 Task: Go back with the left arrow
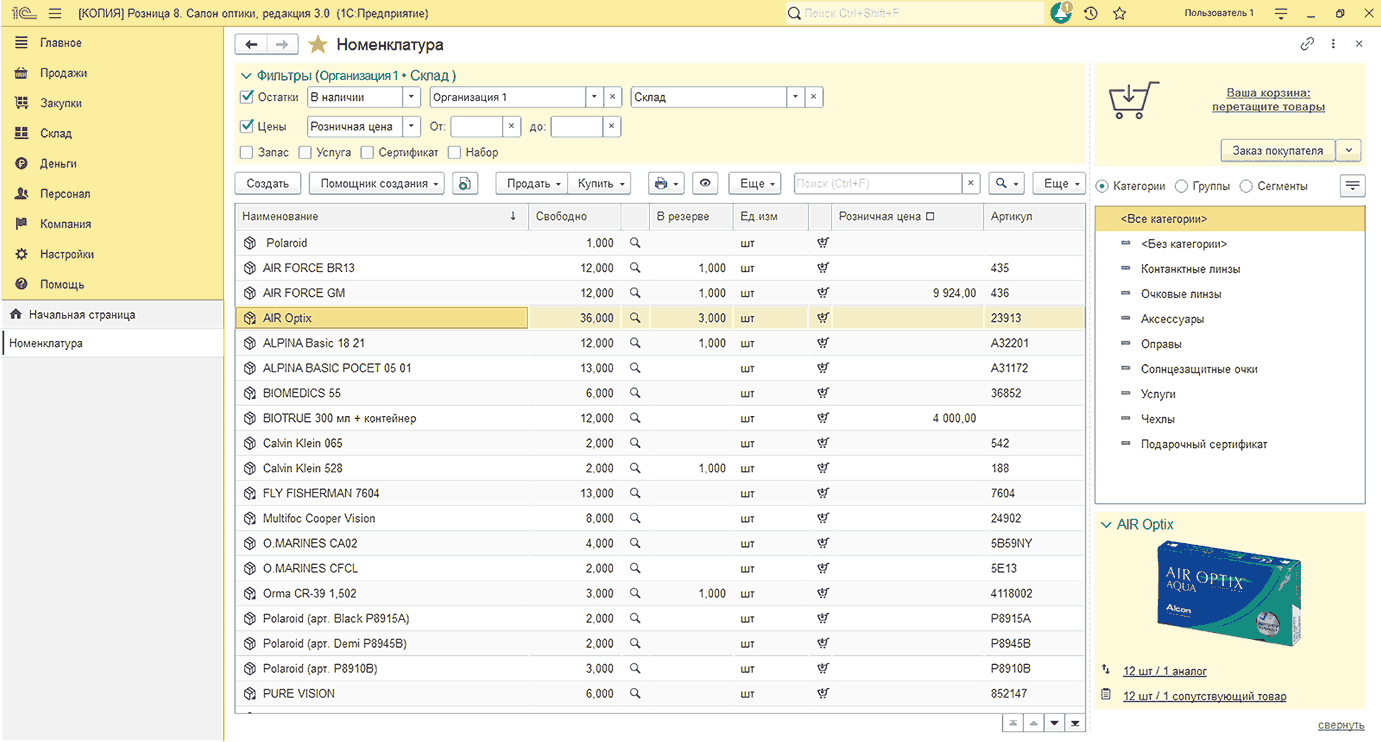click(x=251, y=44)
